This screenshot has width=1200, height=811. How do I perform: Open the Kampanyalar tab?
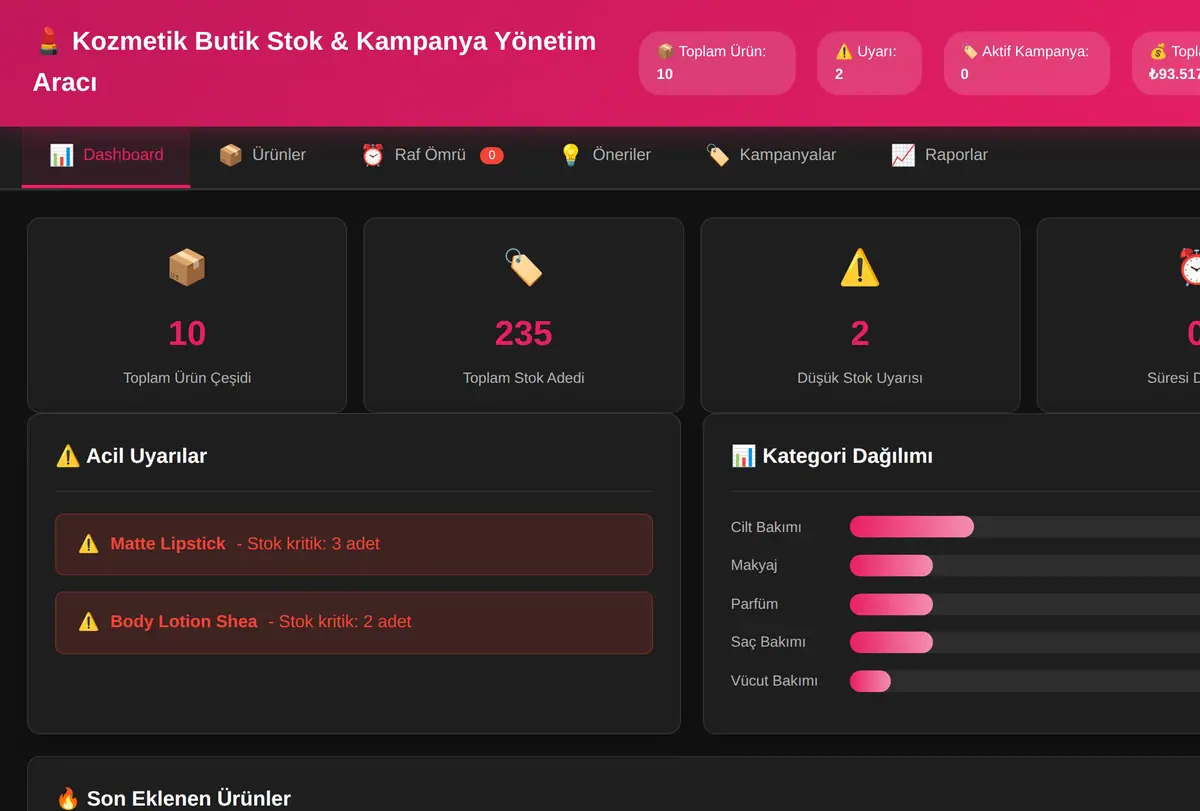[x=771, y=156]
